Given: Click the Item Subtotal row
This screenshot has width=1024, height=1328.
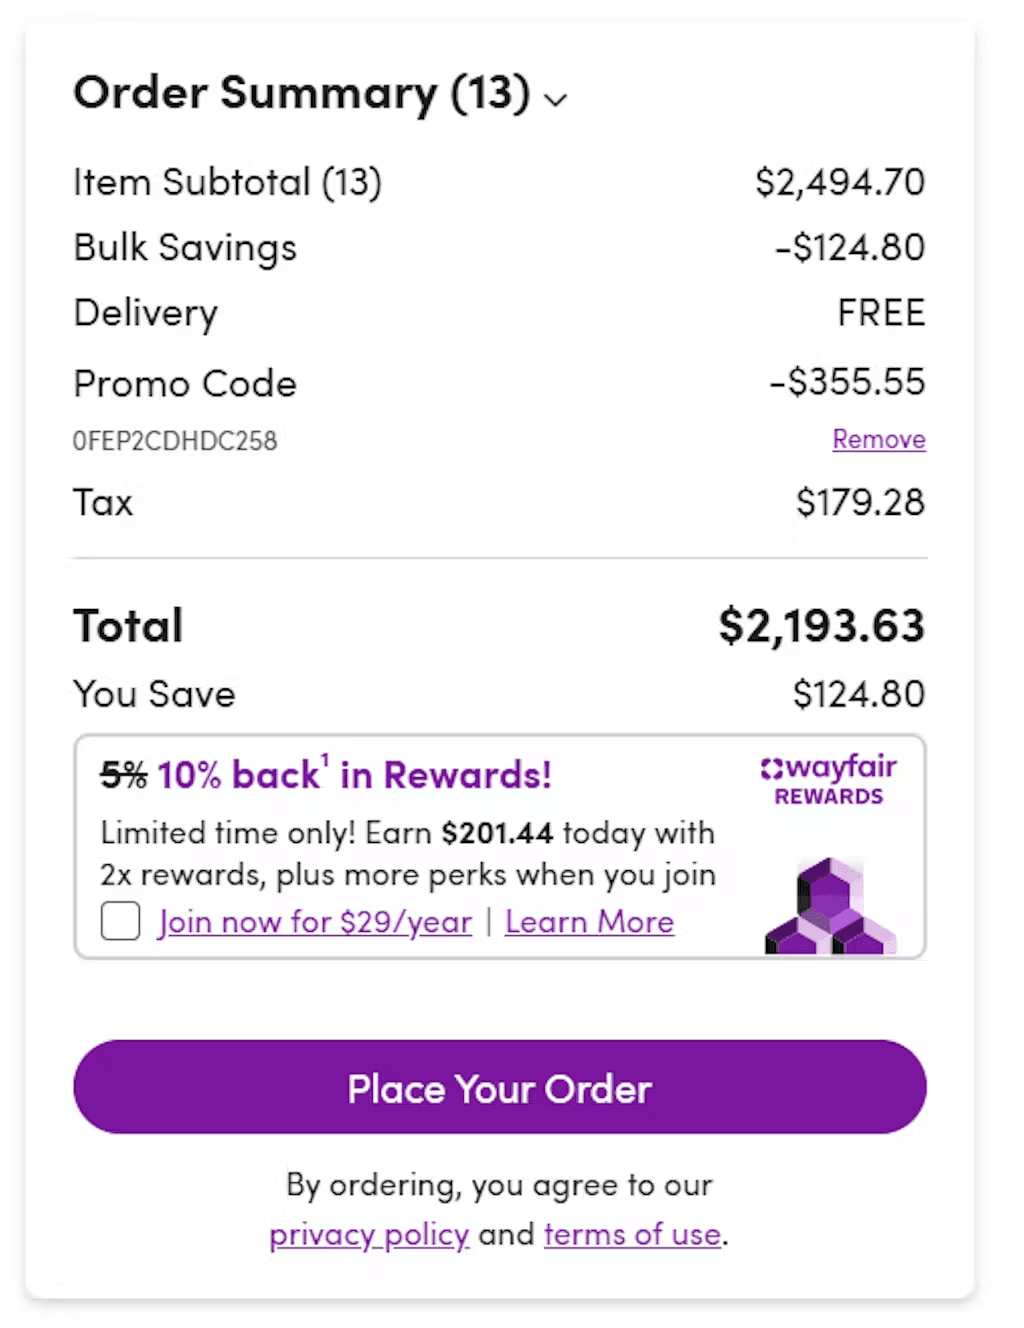Looking at the screenshot, I should 228,182.
